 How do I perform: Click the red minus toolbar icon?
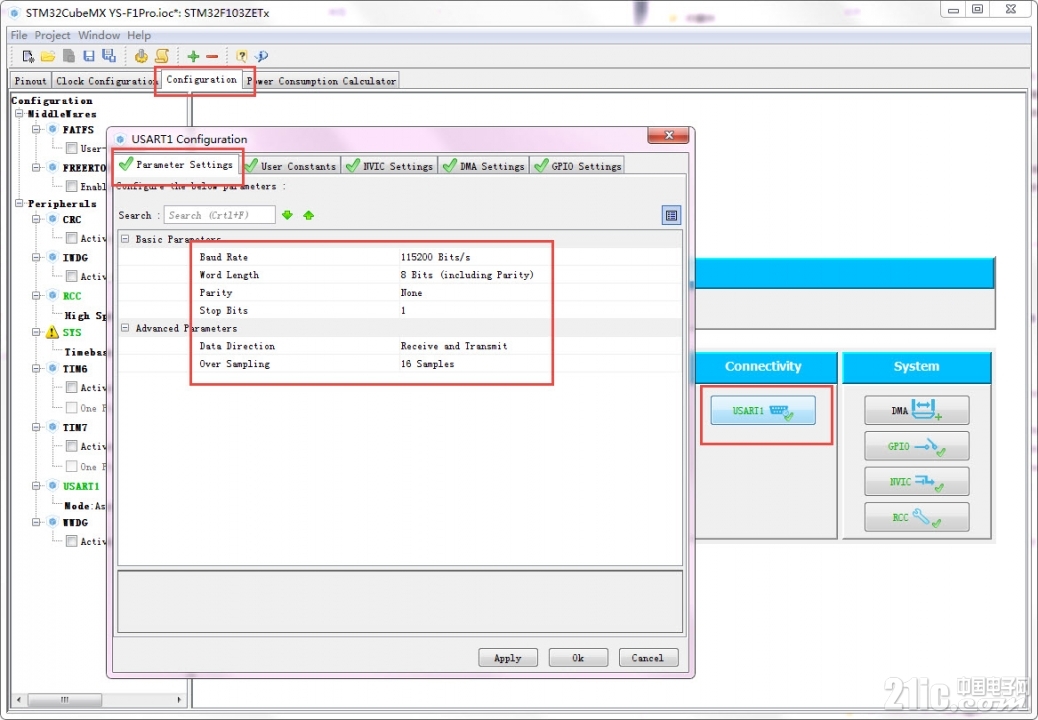[212, 56]
